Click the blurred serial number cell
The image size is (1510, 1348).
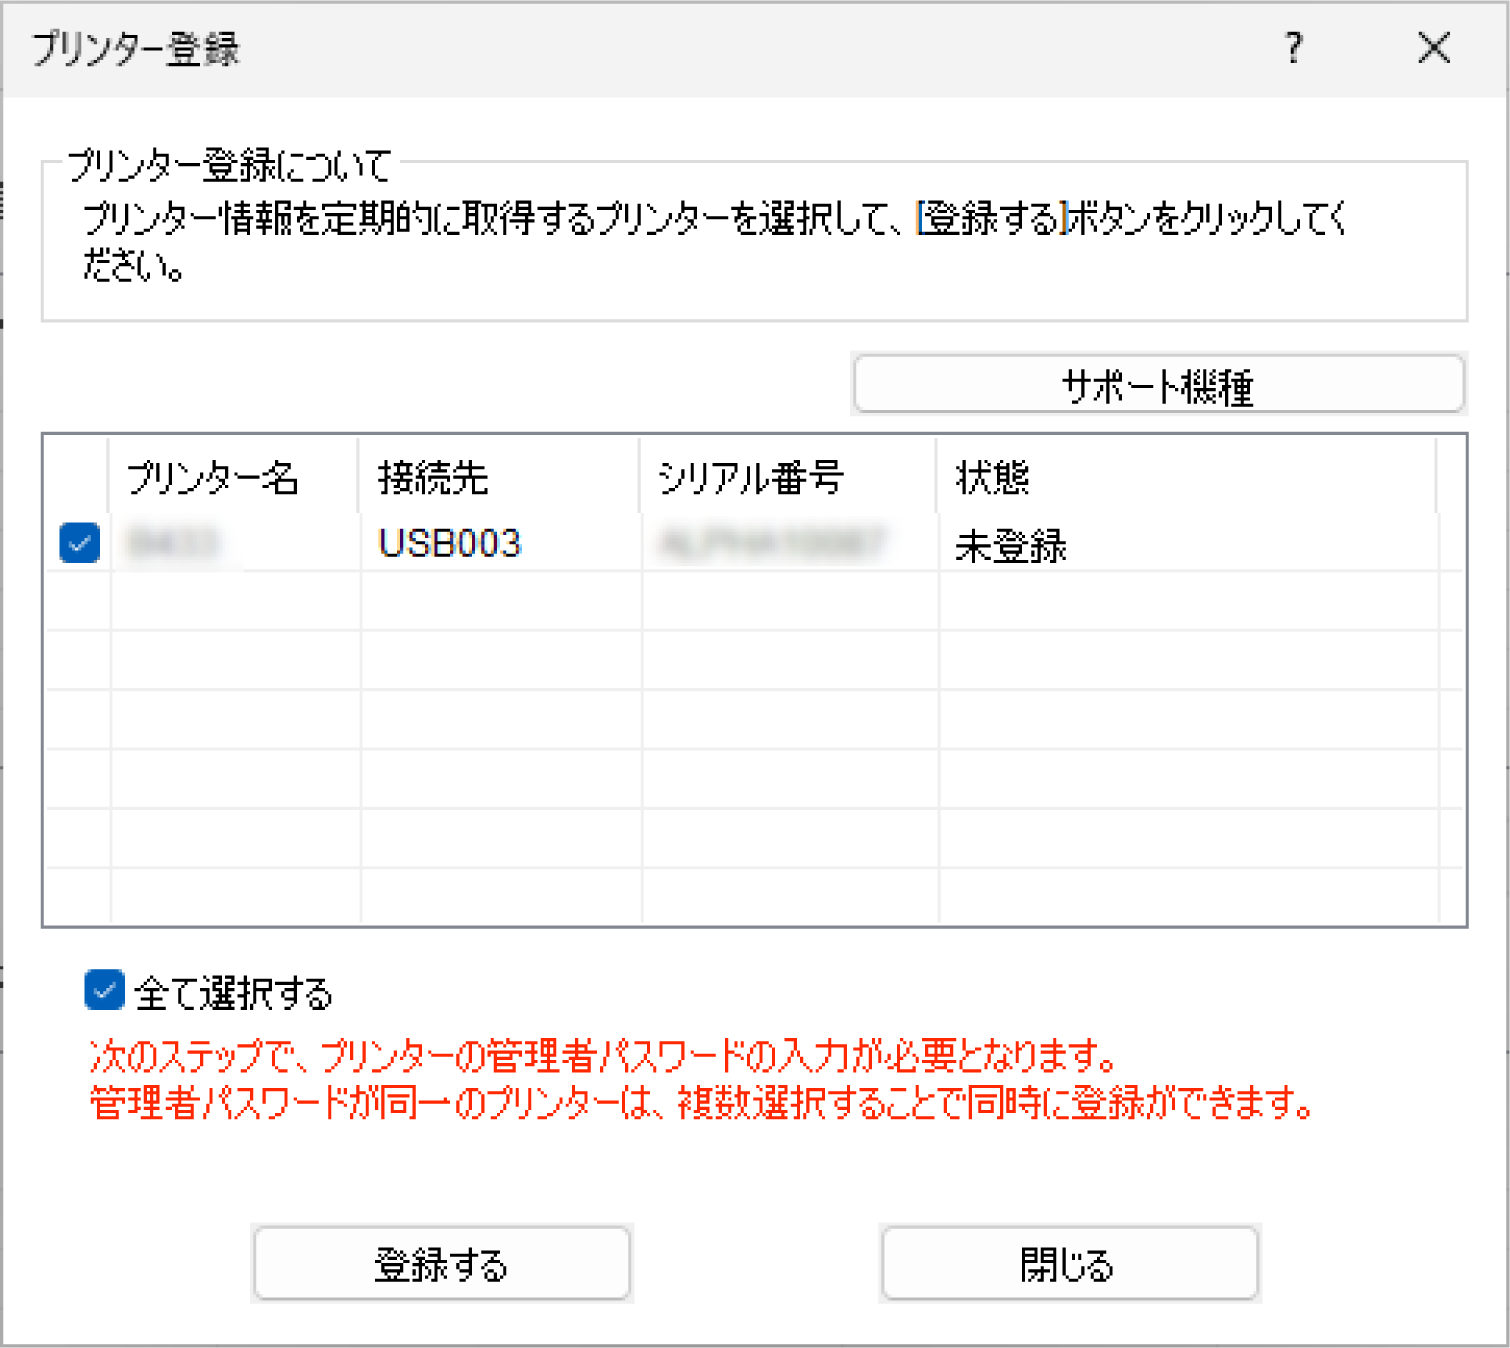[772, 543]
